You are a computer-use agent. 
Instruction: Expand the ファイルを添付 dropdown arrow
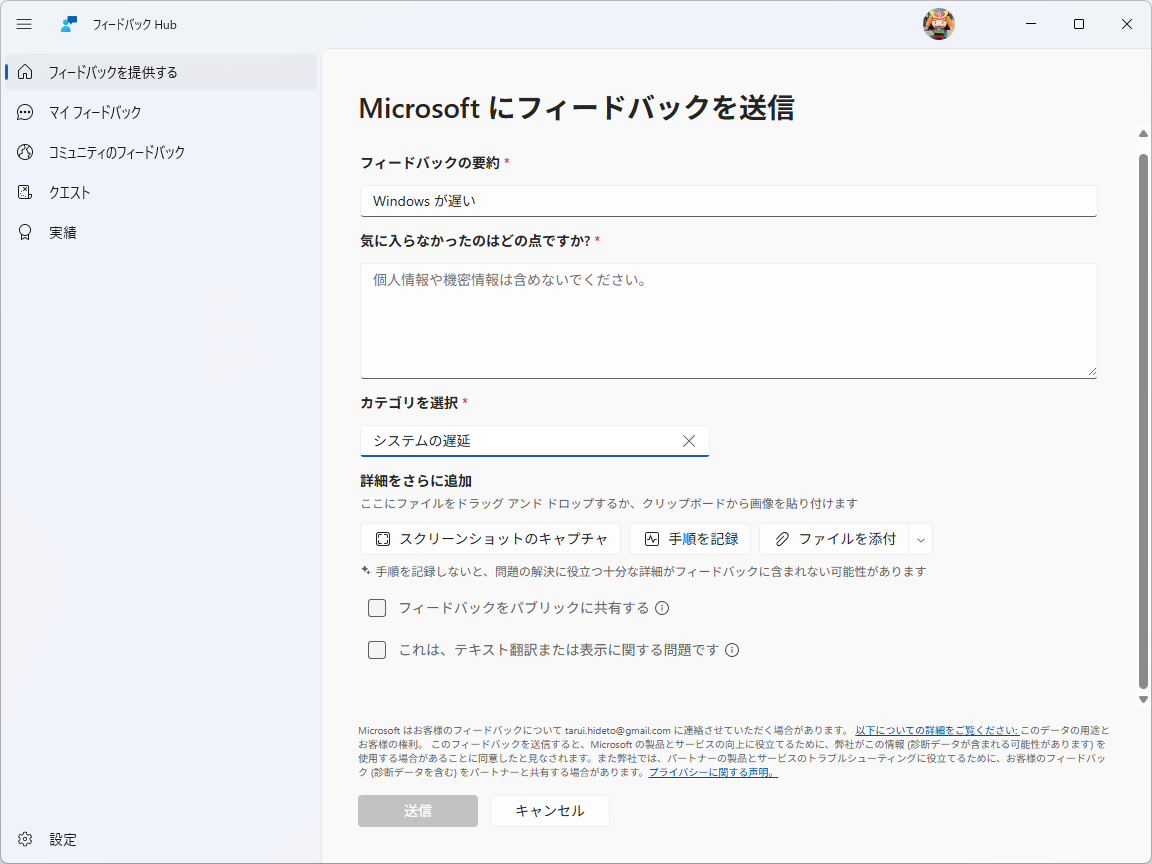(921, 539)
